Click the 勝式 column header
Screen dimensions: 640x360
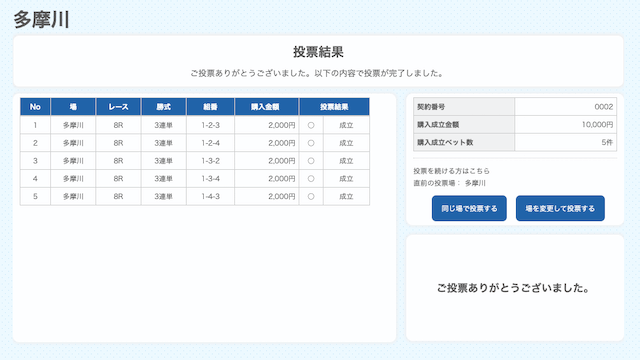pos(163,107)
